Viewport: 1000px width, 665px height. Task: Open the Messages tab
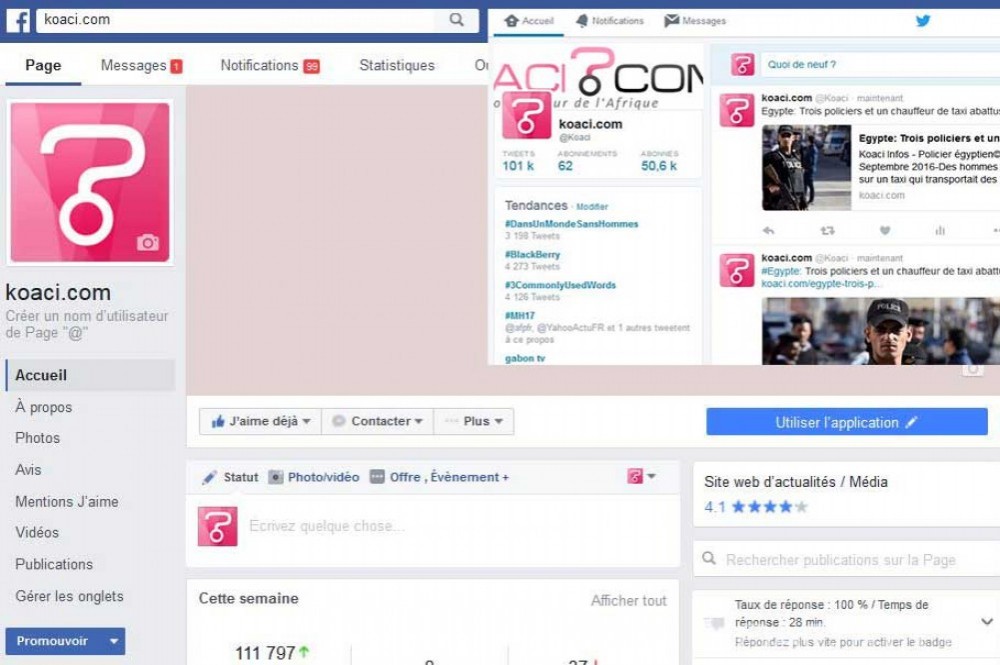tap(140, 66)
